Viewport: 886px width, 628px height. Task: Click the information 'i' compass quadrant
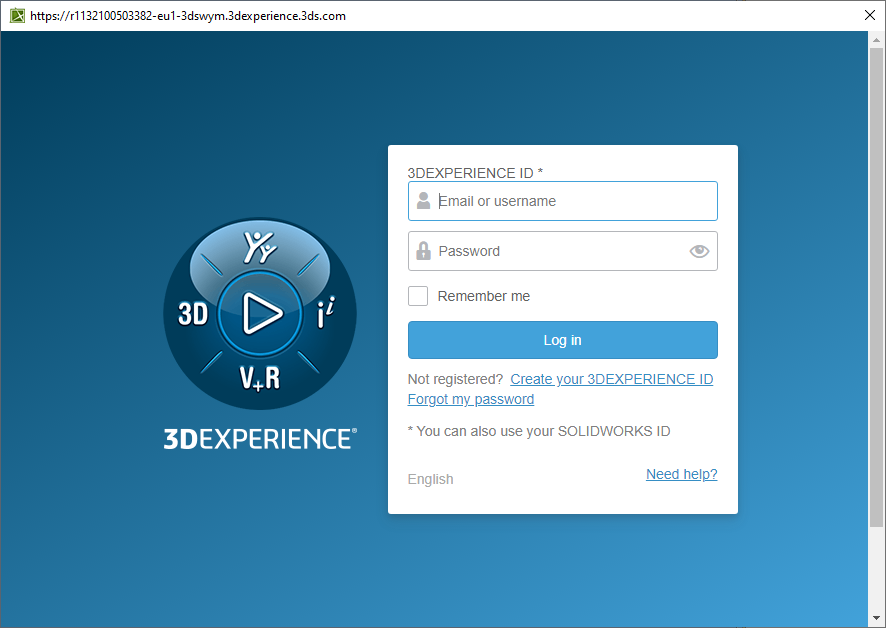(x=325, y=314)
